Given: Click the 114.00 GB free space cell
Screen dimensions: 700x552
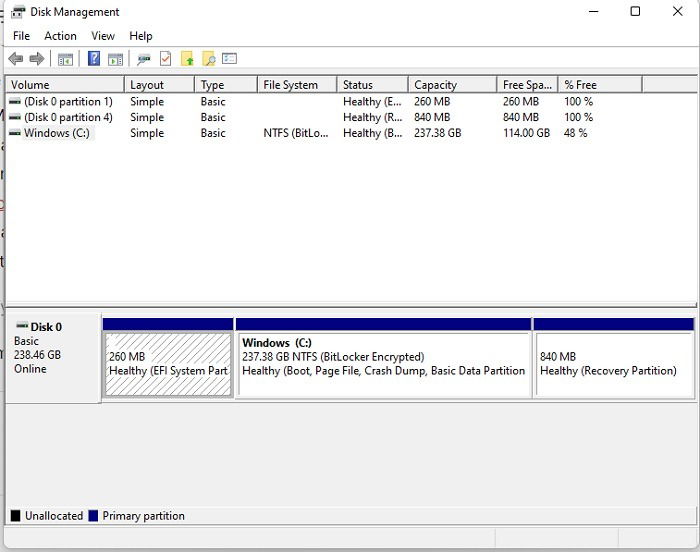Looking at the screenshot, I should (x=526, y=133).
